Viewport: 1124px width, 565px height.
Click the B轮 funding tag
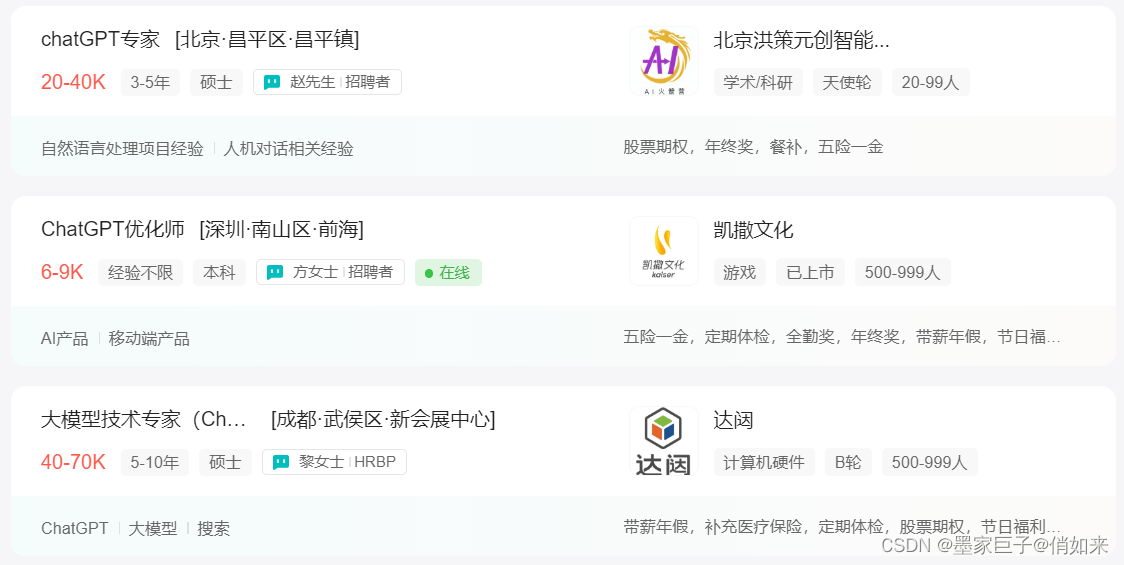(x=849, y=462)
